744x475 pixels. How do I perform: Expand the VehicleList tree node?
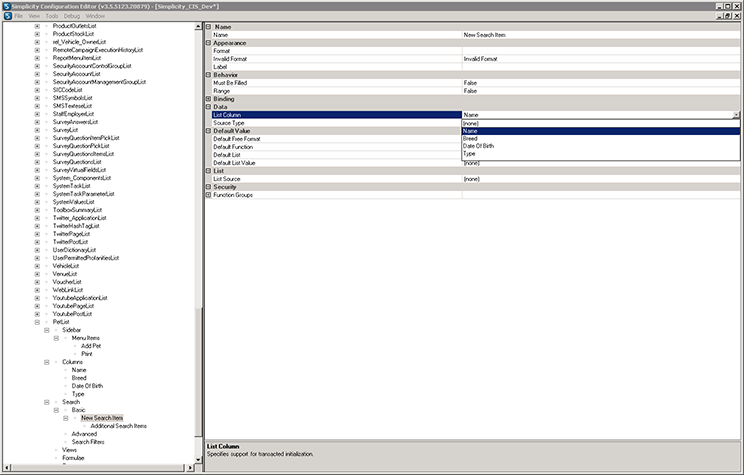point(37,266)
